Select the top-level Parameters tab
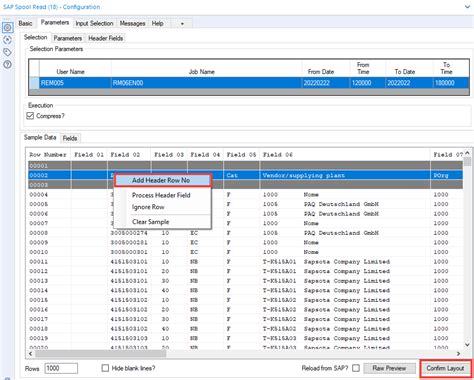This screenshot has height=380, width=474. [x=55, y=23]
